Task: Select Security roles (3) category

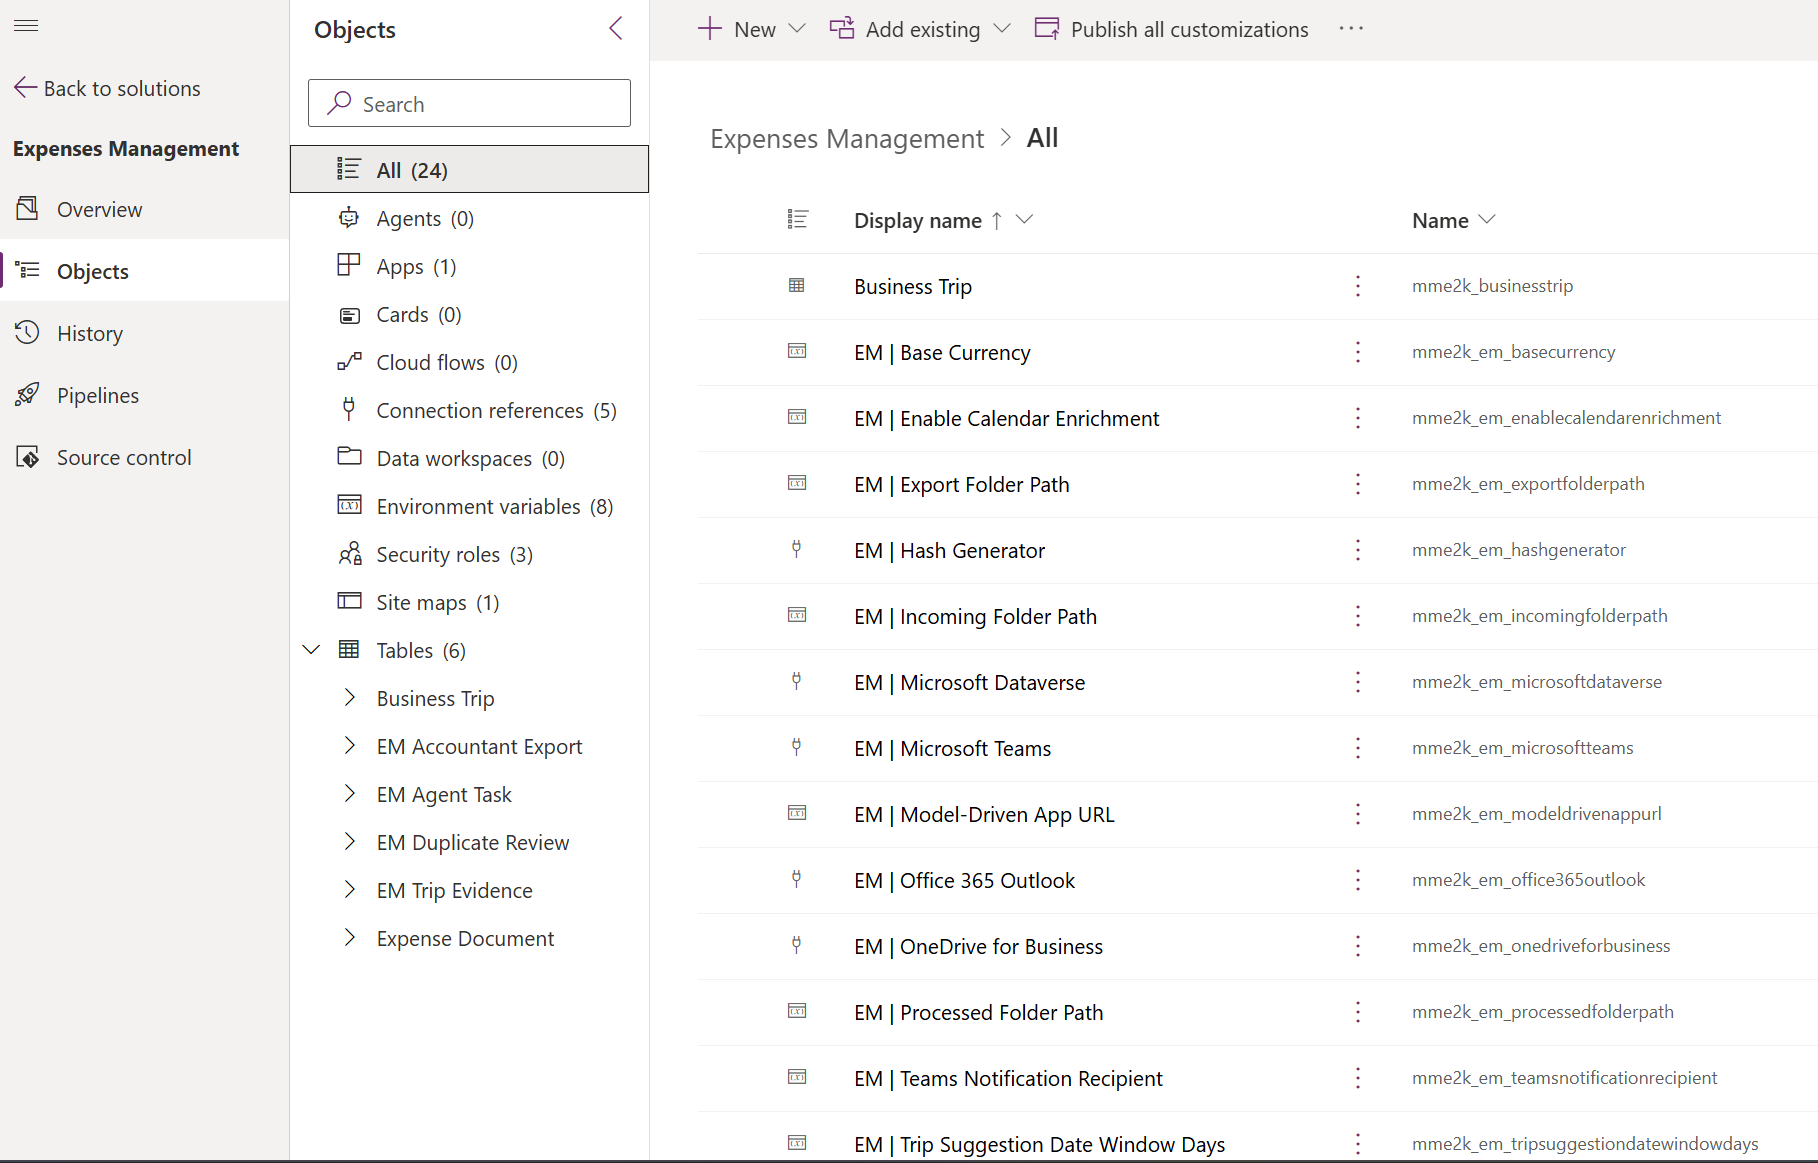Action: [x=469, y=554]
